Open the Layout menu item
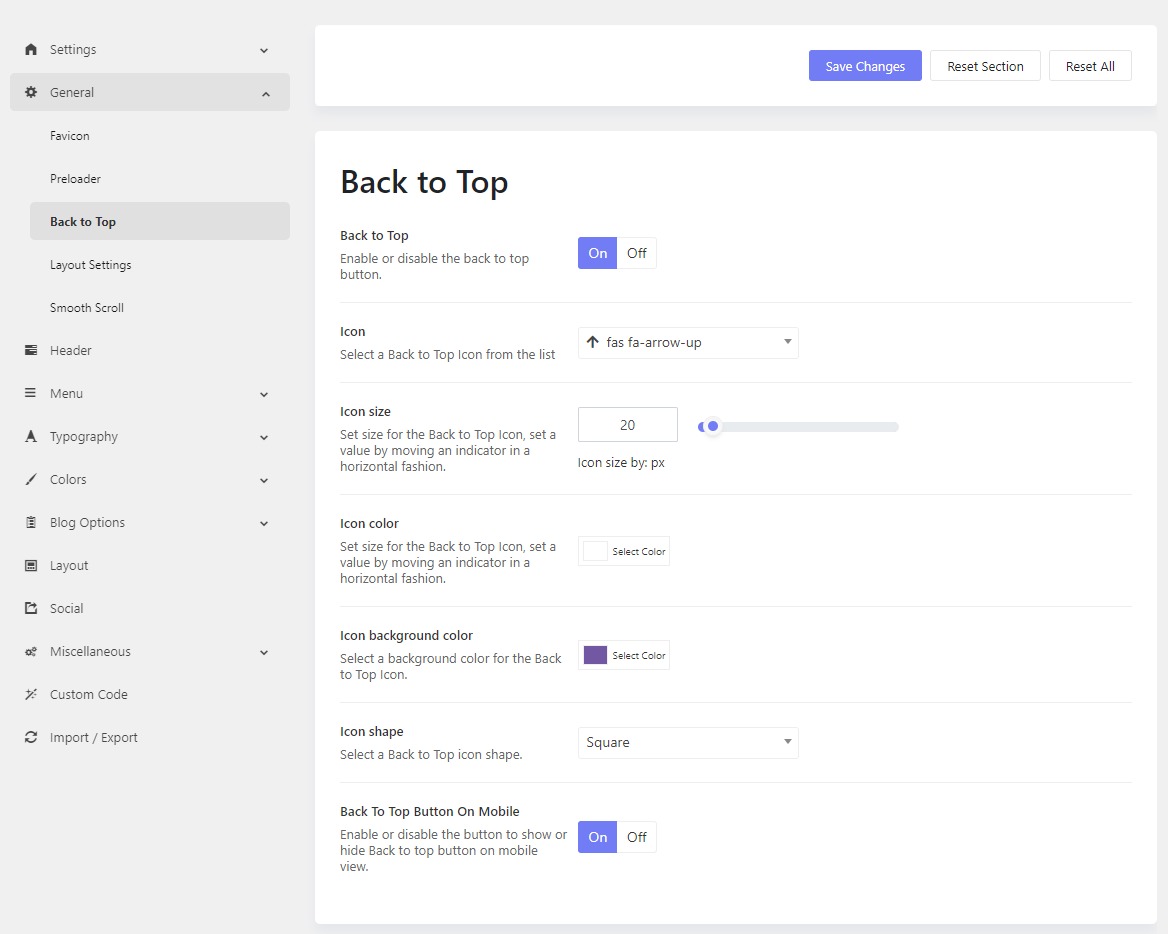 tap(150, 565)
